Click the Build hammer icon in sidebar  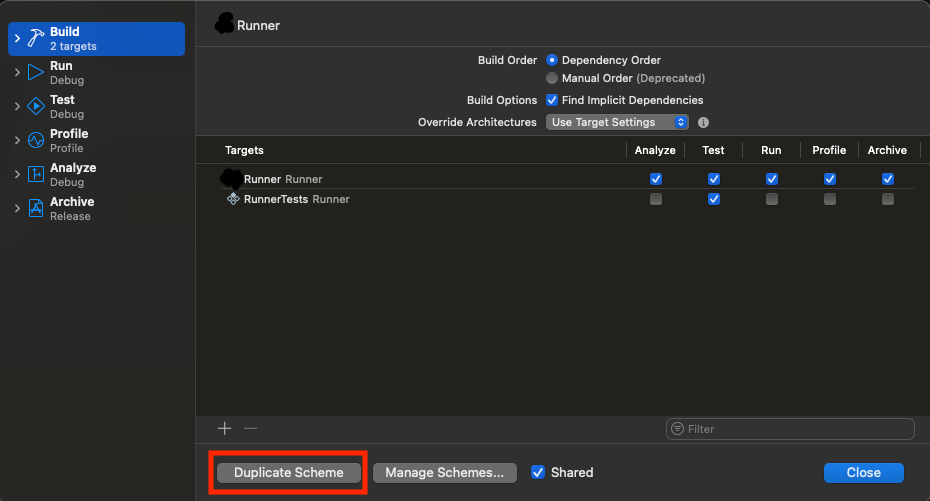coord(35,38)
